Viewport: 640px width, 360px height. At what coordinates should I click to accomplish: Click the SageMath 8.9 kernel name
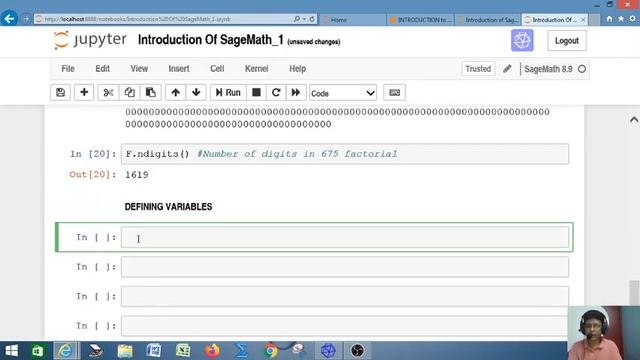548,69
